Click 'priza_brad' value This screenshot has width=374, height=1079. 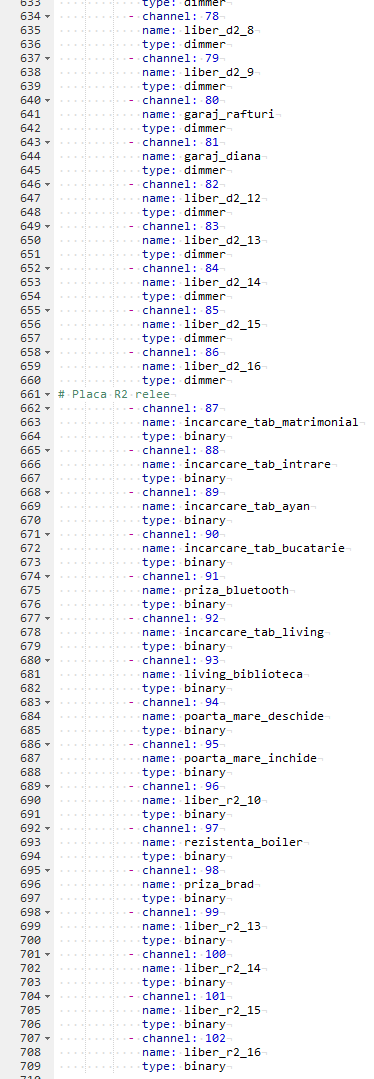tap(219, 884)
